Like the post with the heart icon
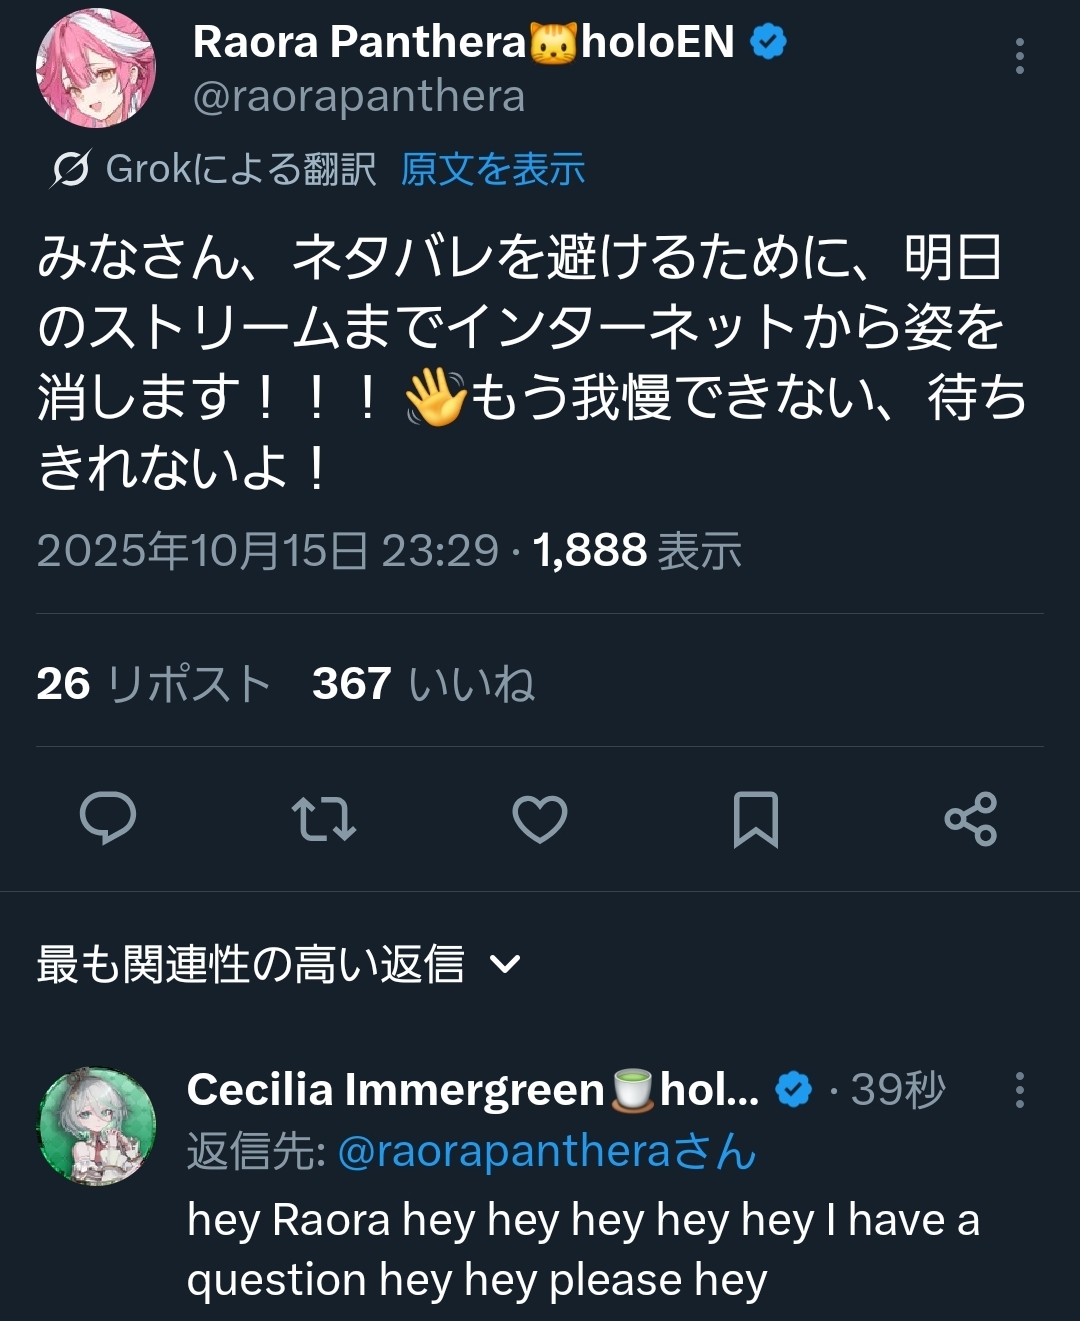1080x1321 pixels. click(540, 819)
